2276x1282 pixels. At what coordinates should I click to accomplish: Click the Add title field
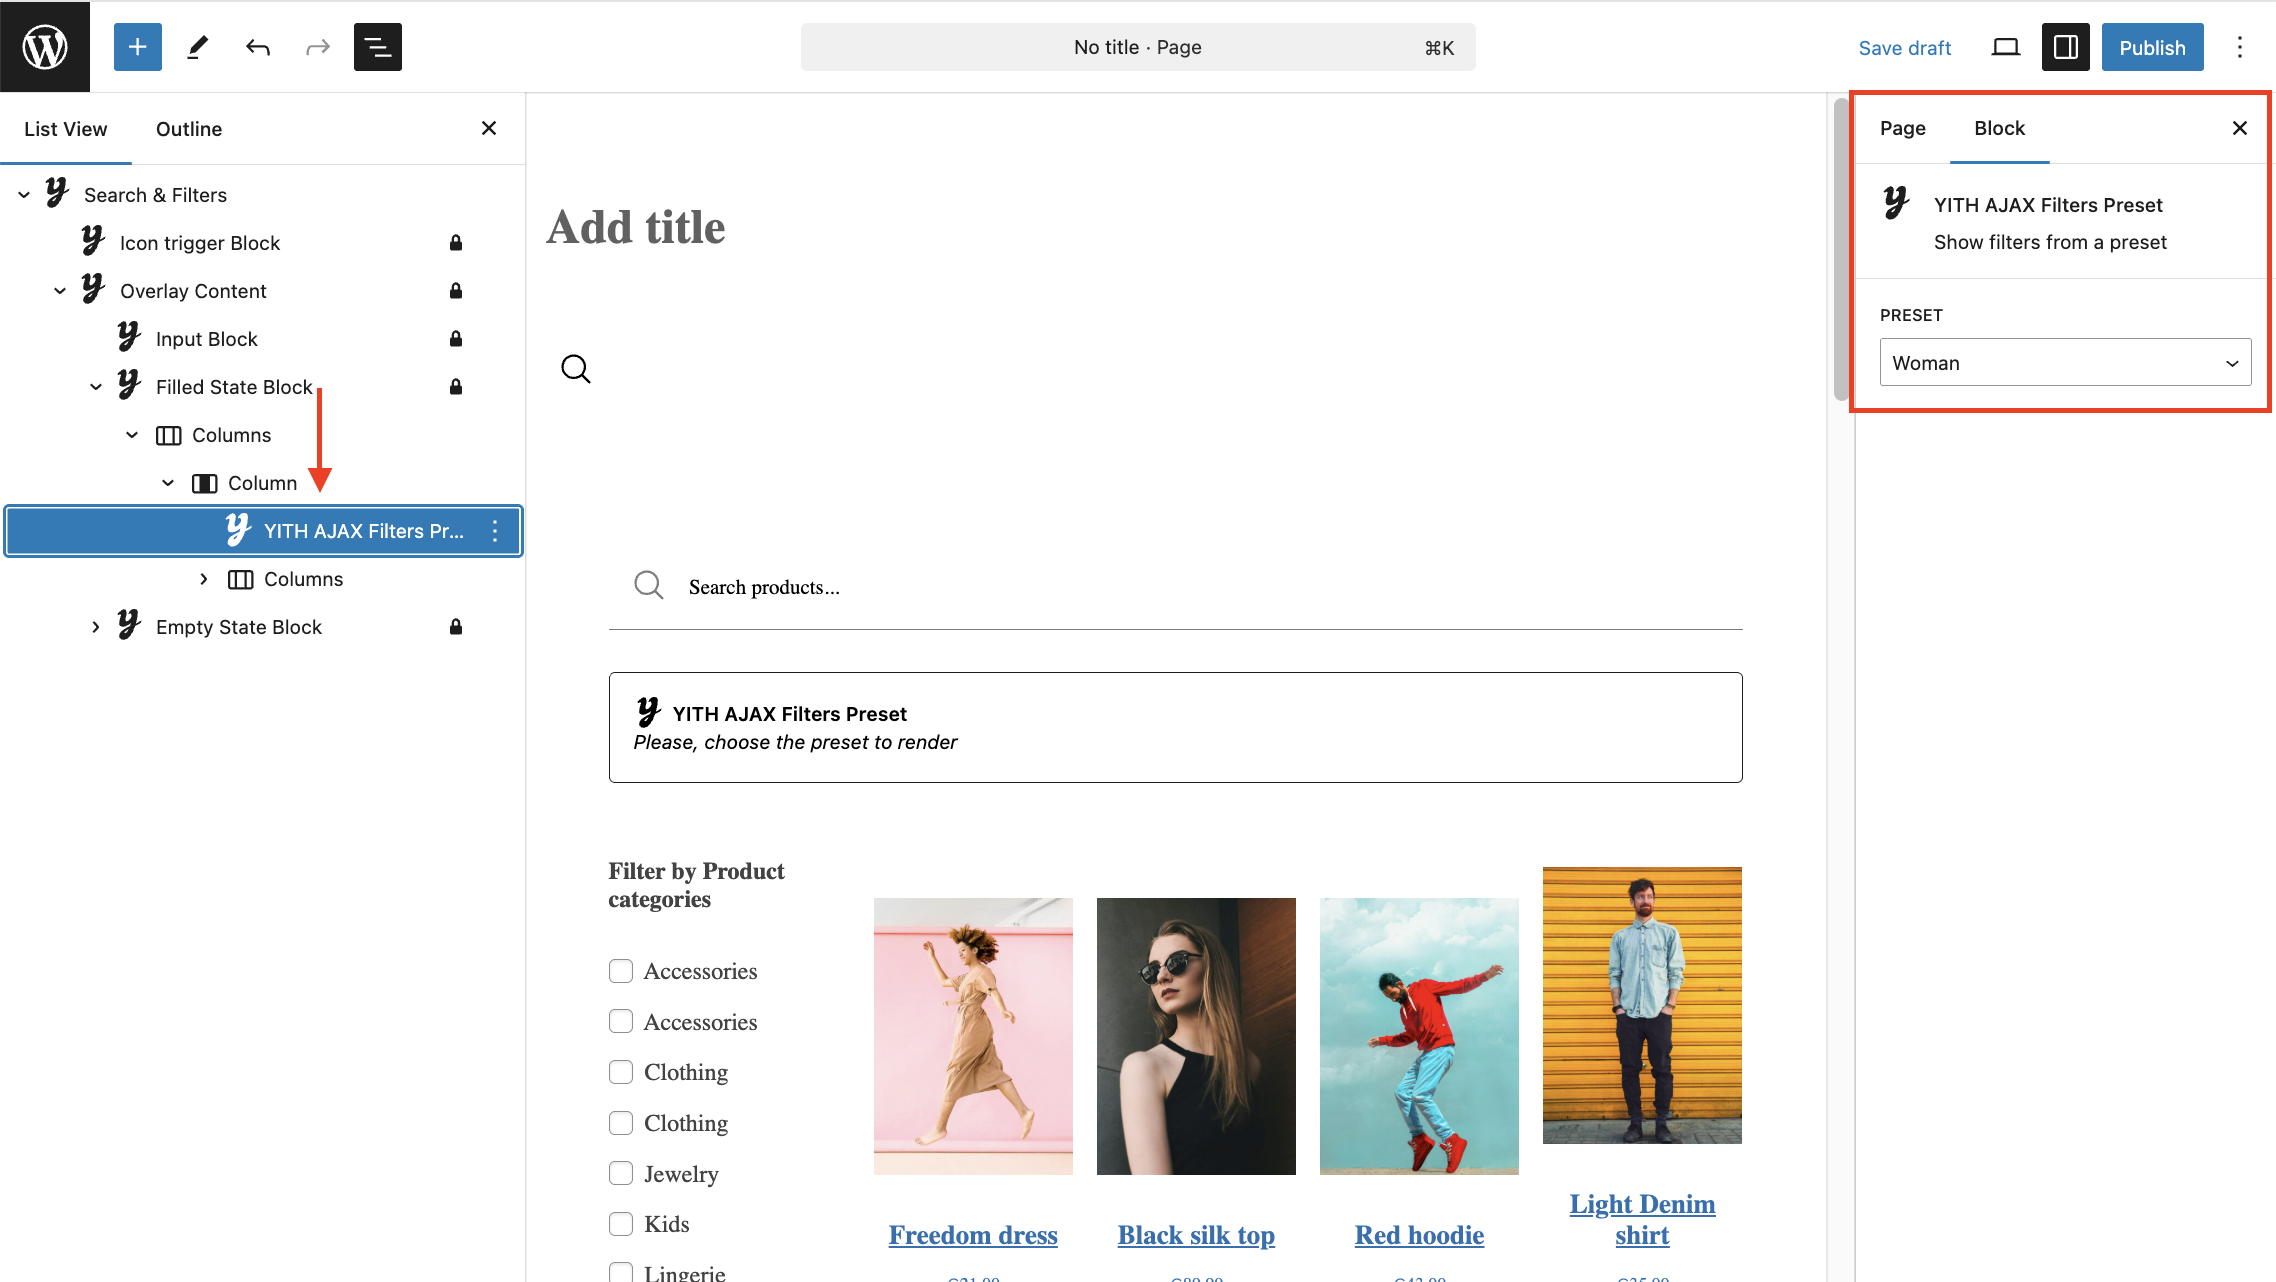[x=636, y=227]
